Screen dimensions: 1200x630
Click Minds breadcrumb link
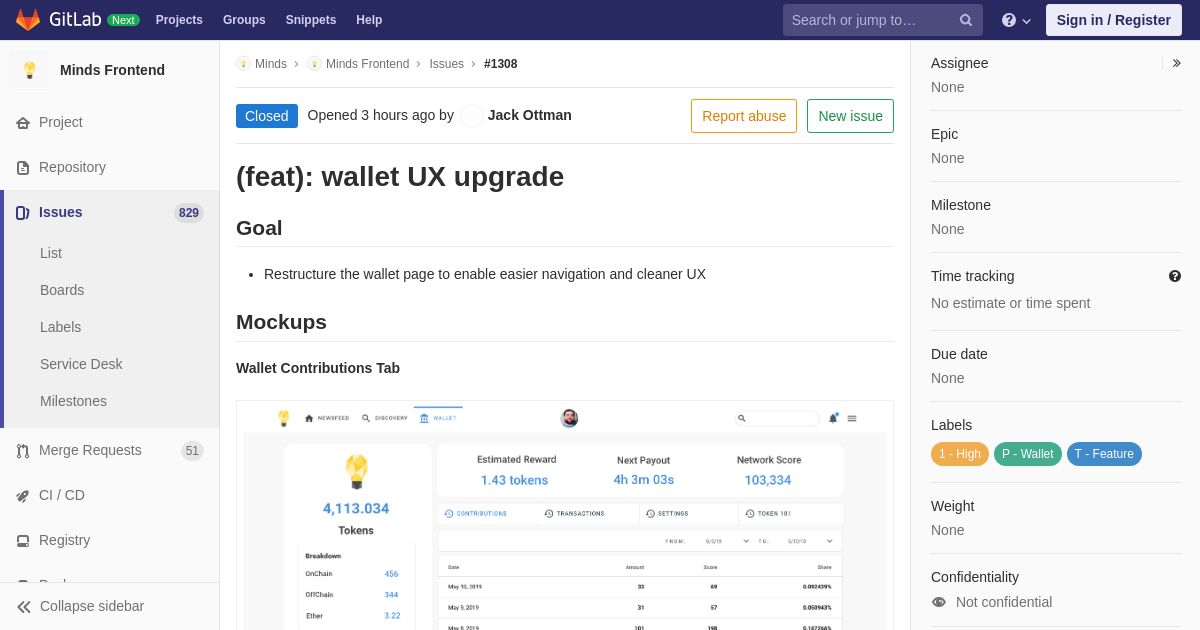pos(271,64)
